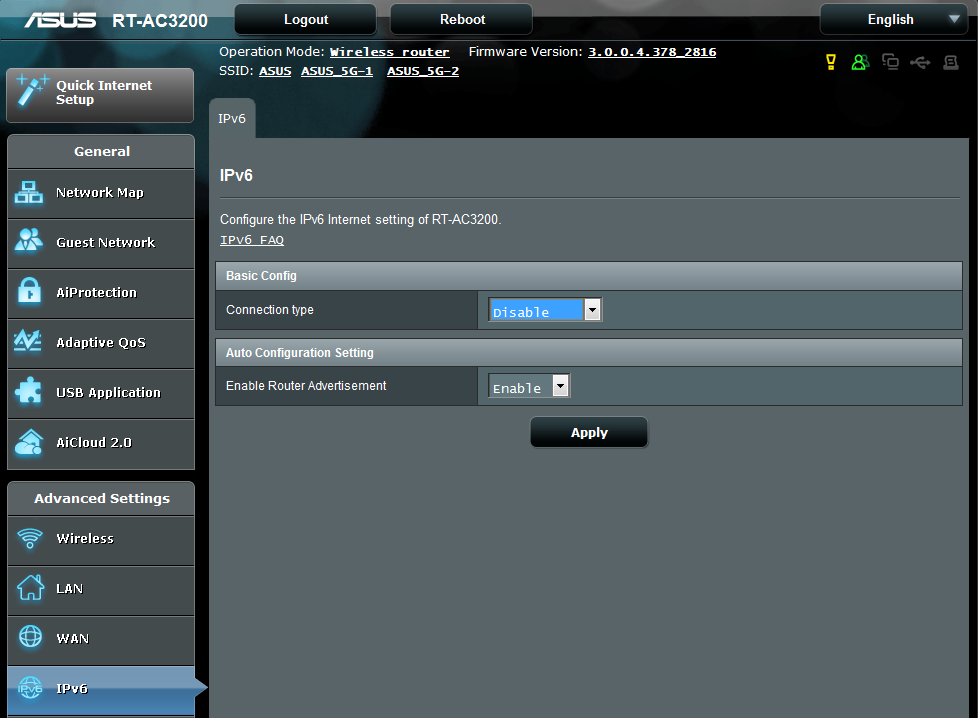Open the USB Application section
This screenshot has height=718, width=978.
pos(101,393)
